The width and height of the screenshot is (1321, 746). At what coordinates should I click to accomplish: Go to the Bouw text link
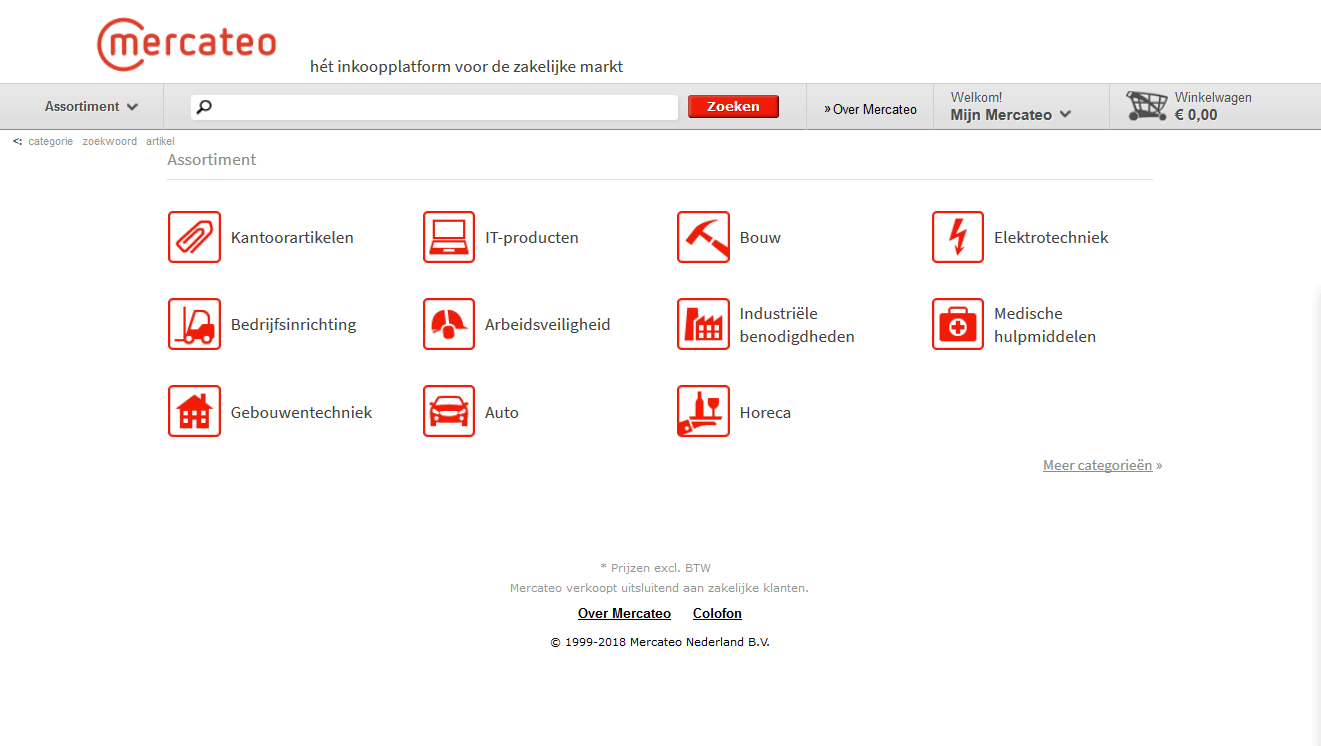coord(760,238)
